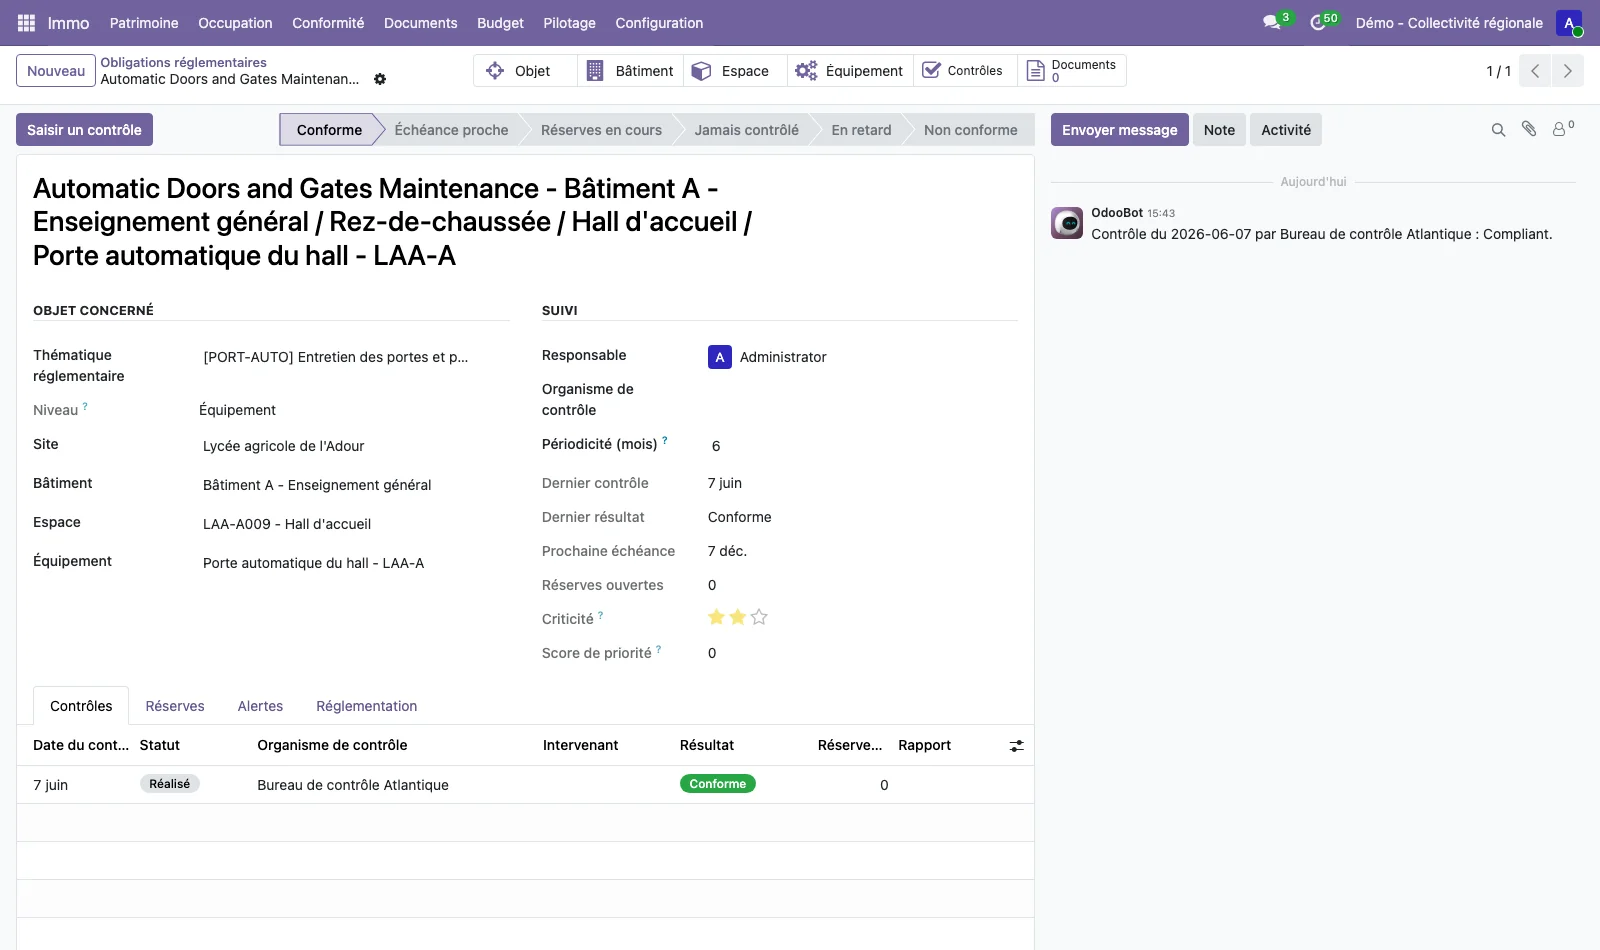This screenshot has width=1600, height=950.
Task: Expand Démo - Collectivité régionale company switcher
Action: (x=1449, y=23)
